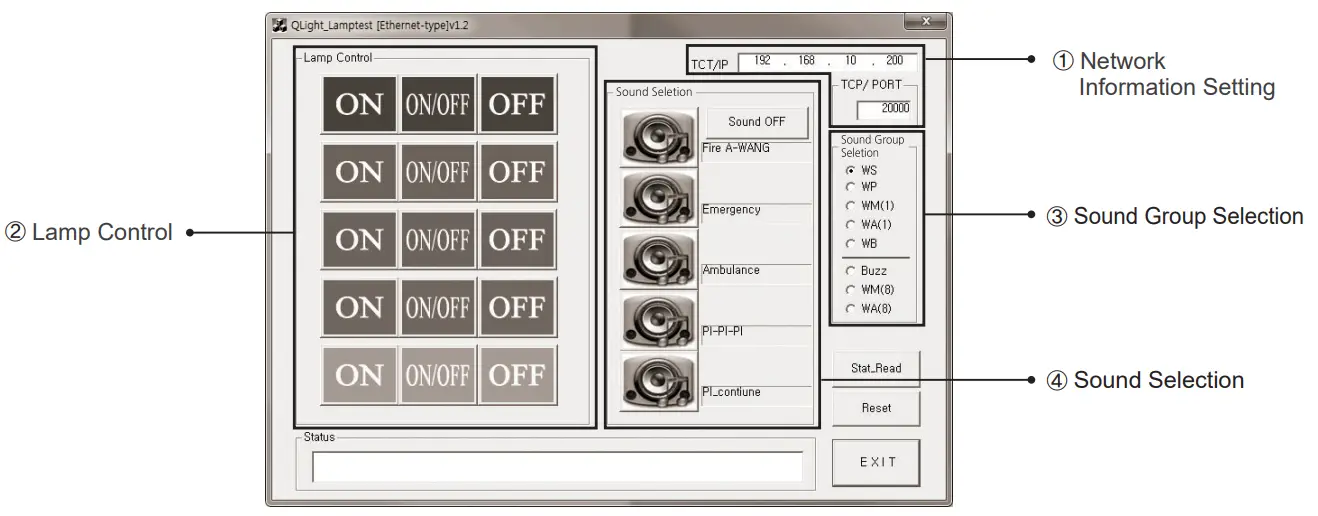Select the Buzz sound group
The height and width of the screenshot is (516, 1318).
(x=866, y=271)
